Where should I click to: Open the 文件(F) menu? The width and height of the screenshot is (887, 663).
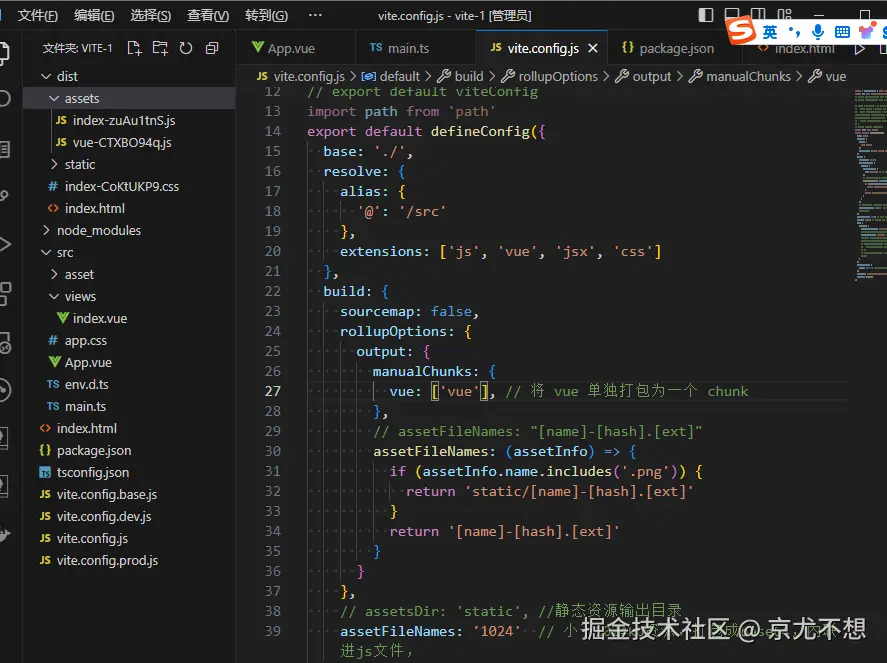pyautogui.click(x=38, y=16)
